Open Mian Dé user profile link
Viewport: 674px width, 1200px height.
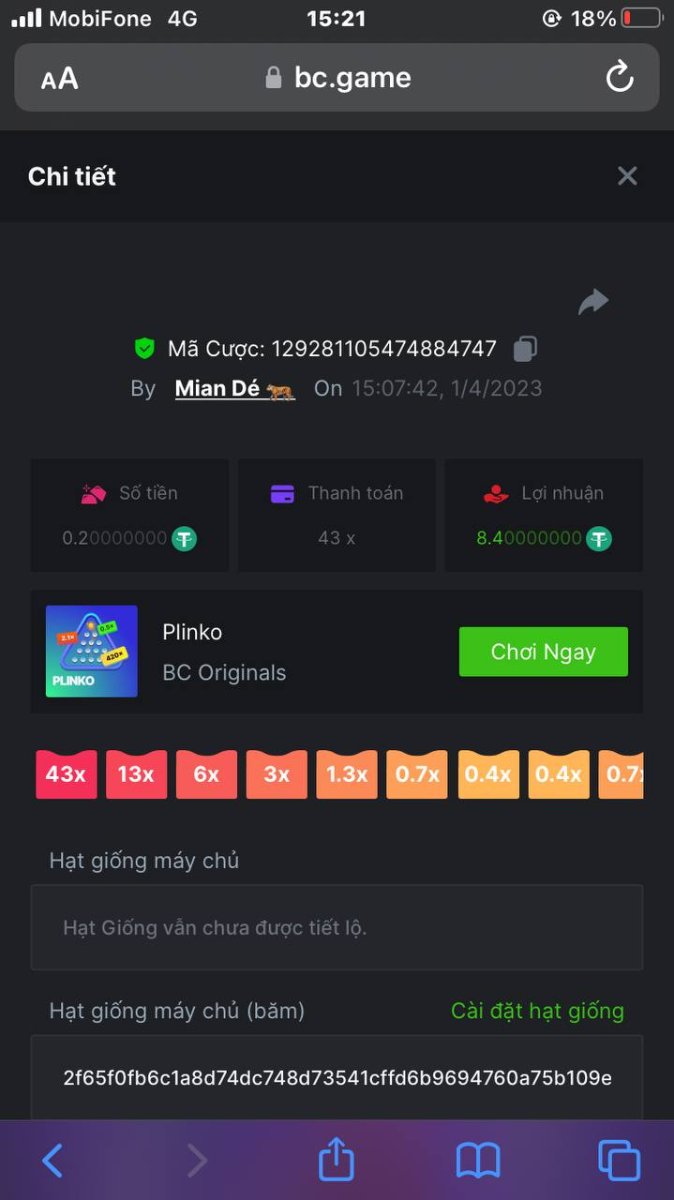click(235, 388)
